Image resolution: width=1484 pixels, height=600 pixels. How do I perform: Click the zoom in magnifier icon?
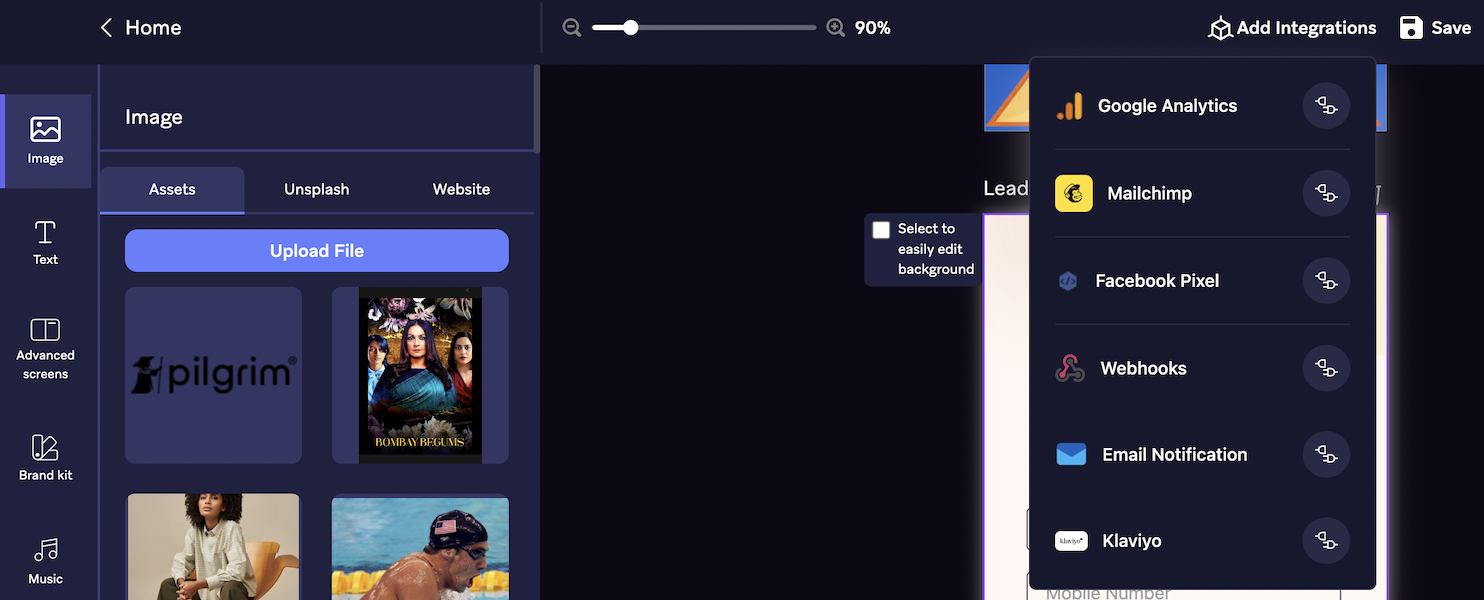[x=836, y=28]
